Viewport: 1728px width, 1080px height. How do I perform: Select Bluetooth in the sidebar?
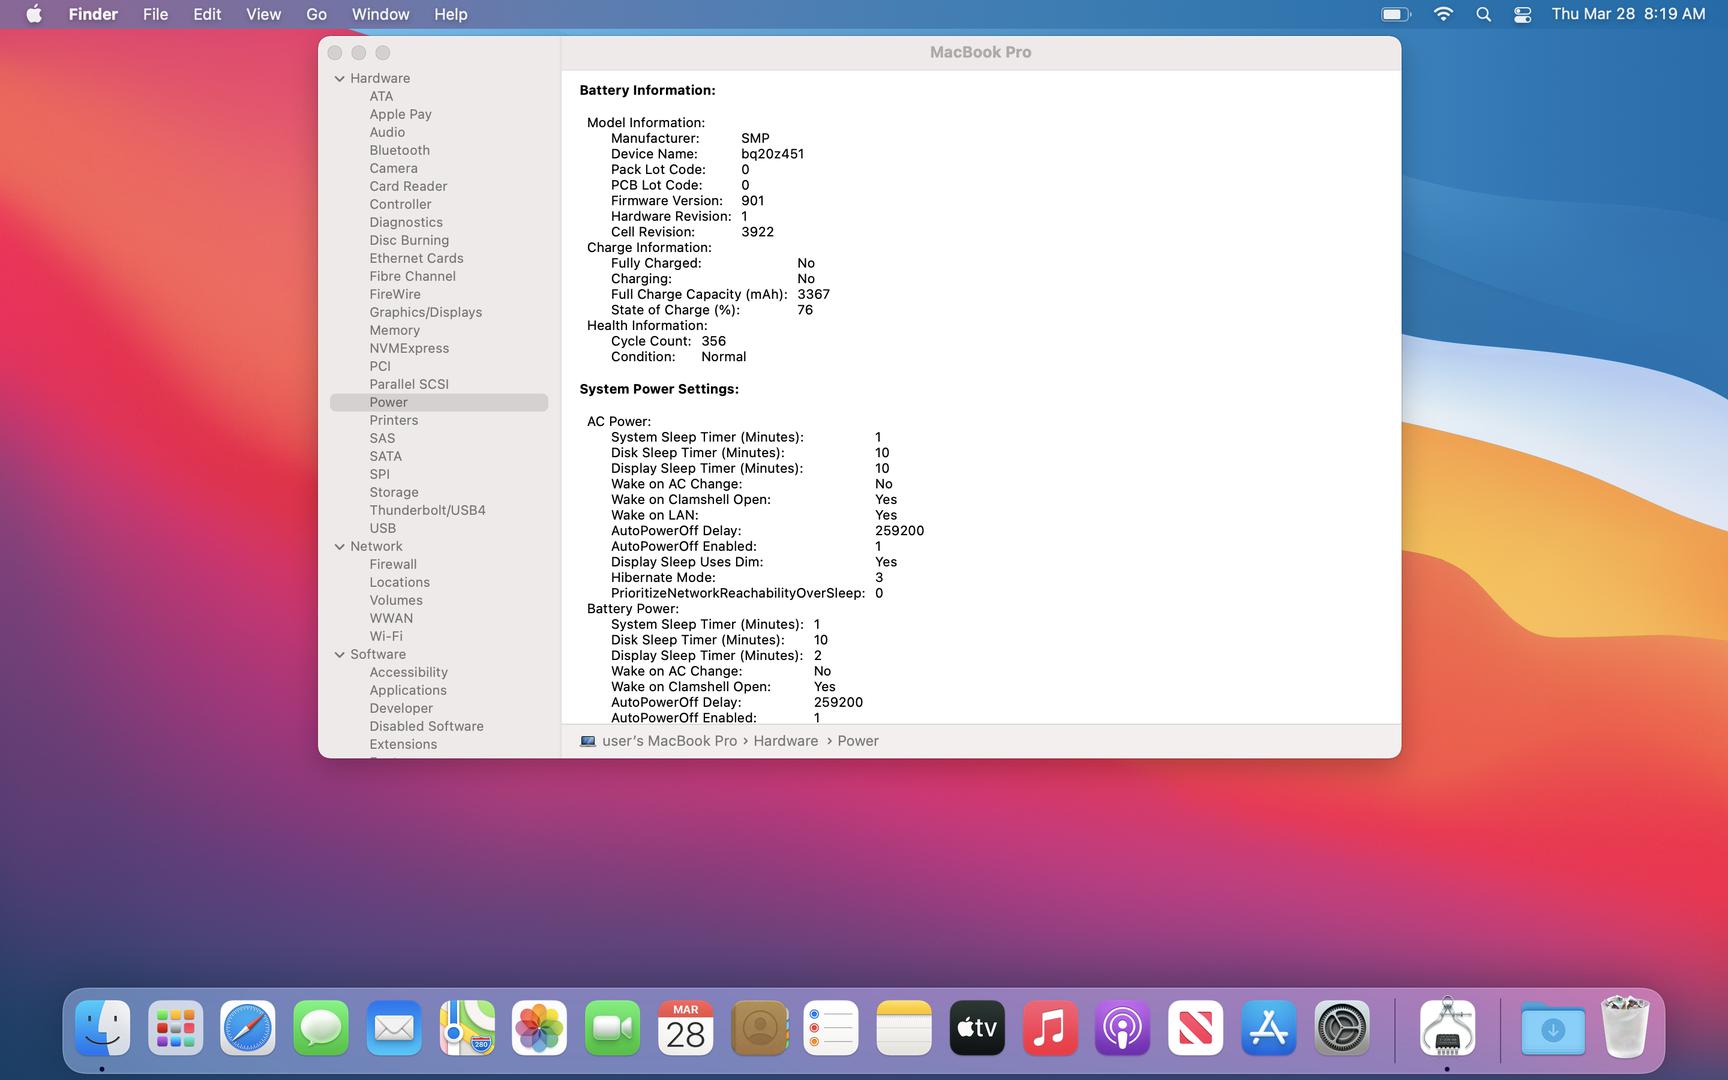[x=399, y=150]
